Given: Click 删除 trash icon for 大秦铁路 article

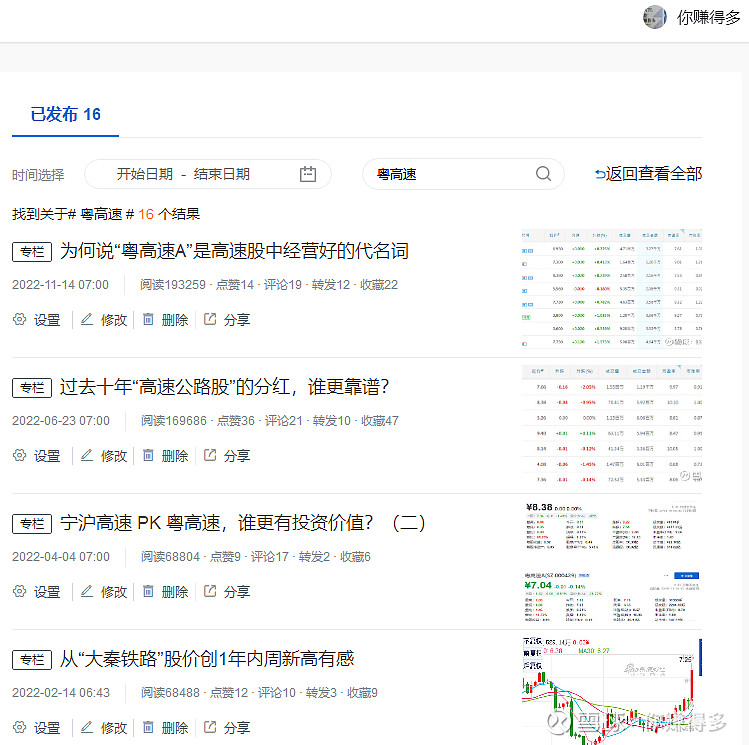Looking at the screenshot, I should click(149, 727).
